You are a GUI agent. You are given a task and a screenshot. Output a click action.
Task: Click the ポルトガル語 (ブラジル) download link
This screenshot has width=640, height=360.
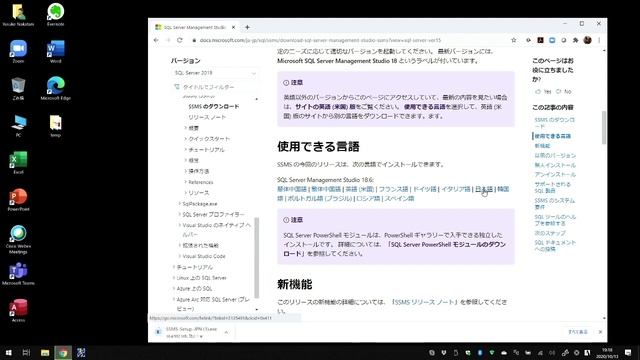click(320, 198)
